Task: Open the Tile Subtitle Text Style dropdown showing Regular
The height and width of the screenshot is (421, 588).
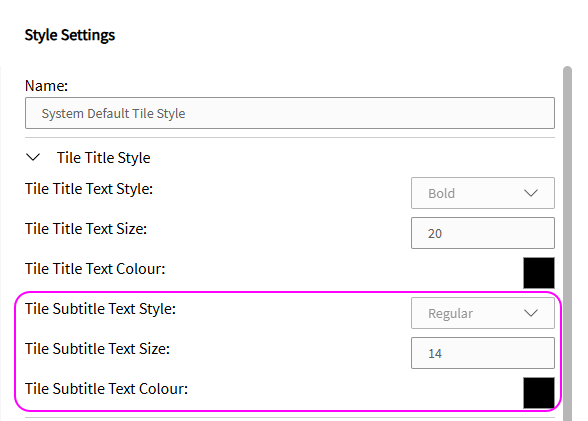Action: coord(483,313)
